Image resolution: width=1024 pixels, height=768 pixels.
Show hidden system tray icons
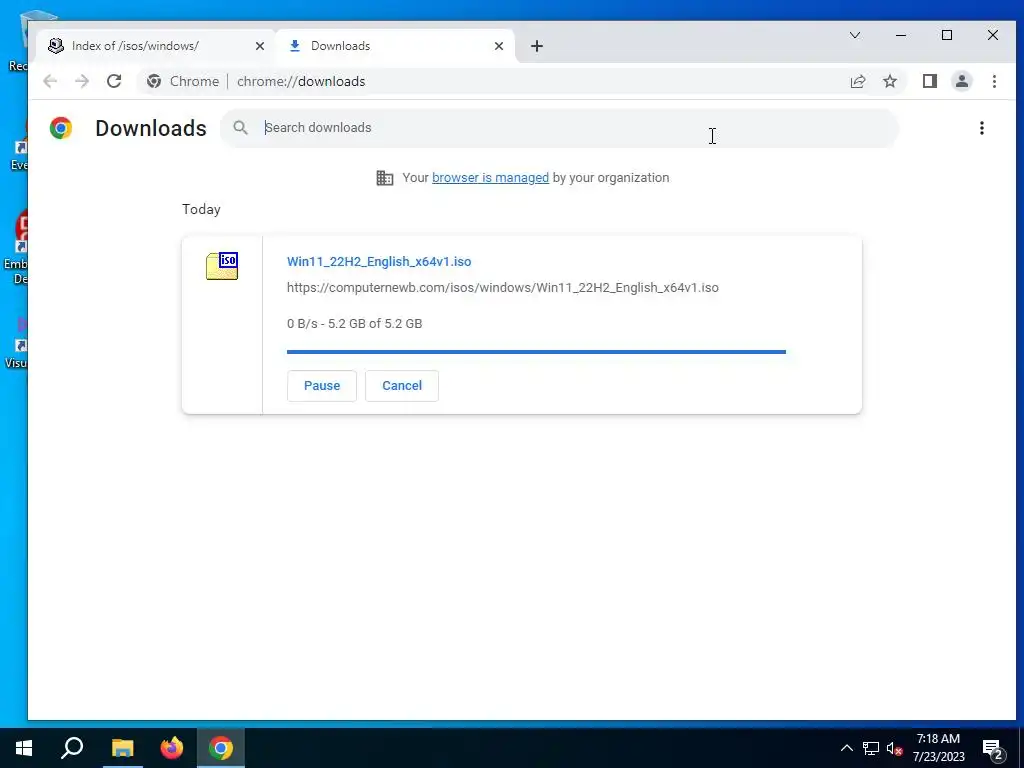click(x=846, y=748)
